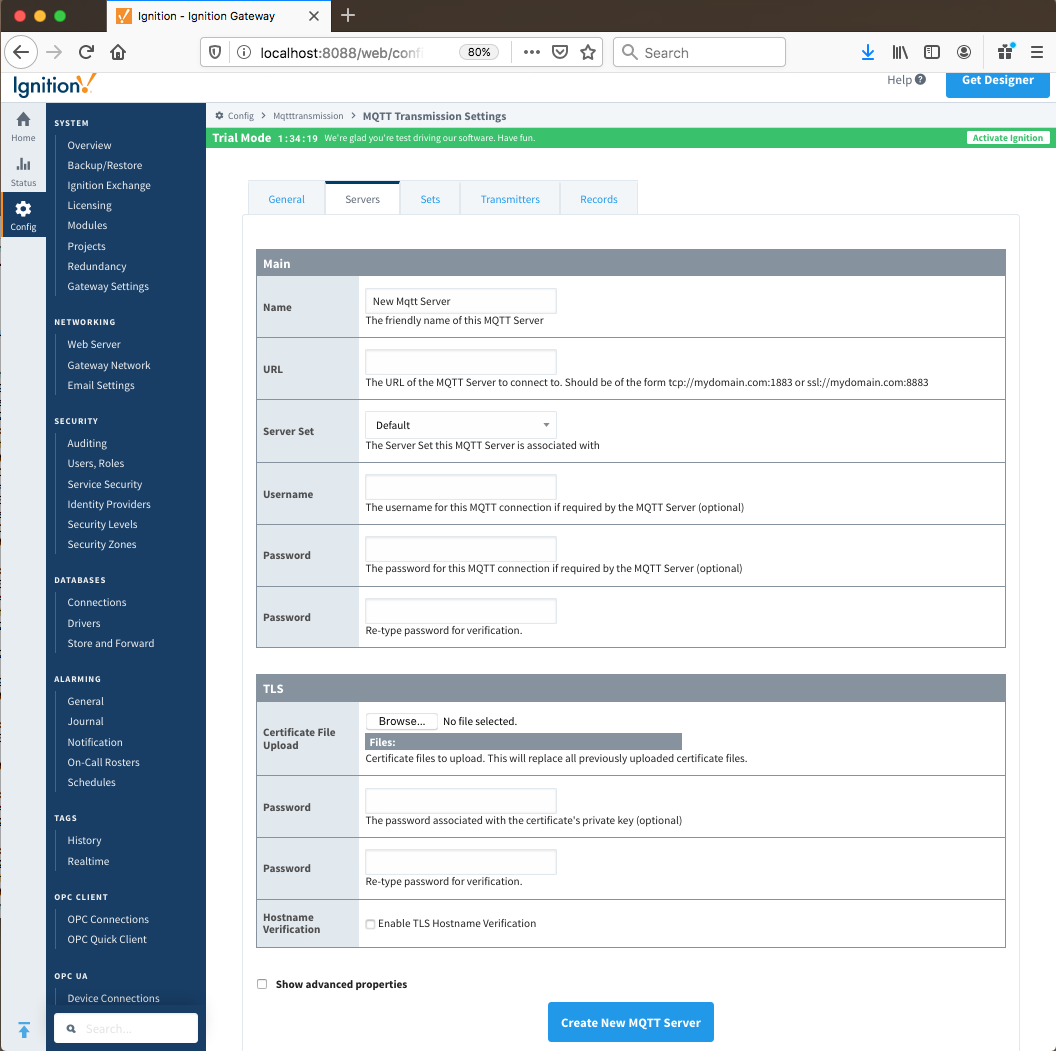
Task: Click the Help question mark icon
Action: click(920, 79)
